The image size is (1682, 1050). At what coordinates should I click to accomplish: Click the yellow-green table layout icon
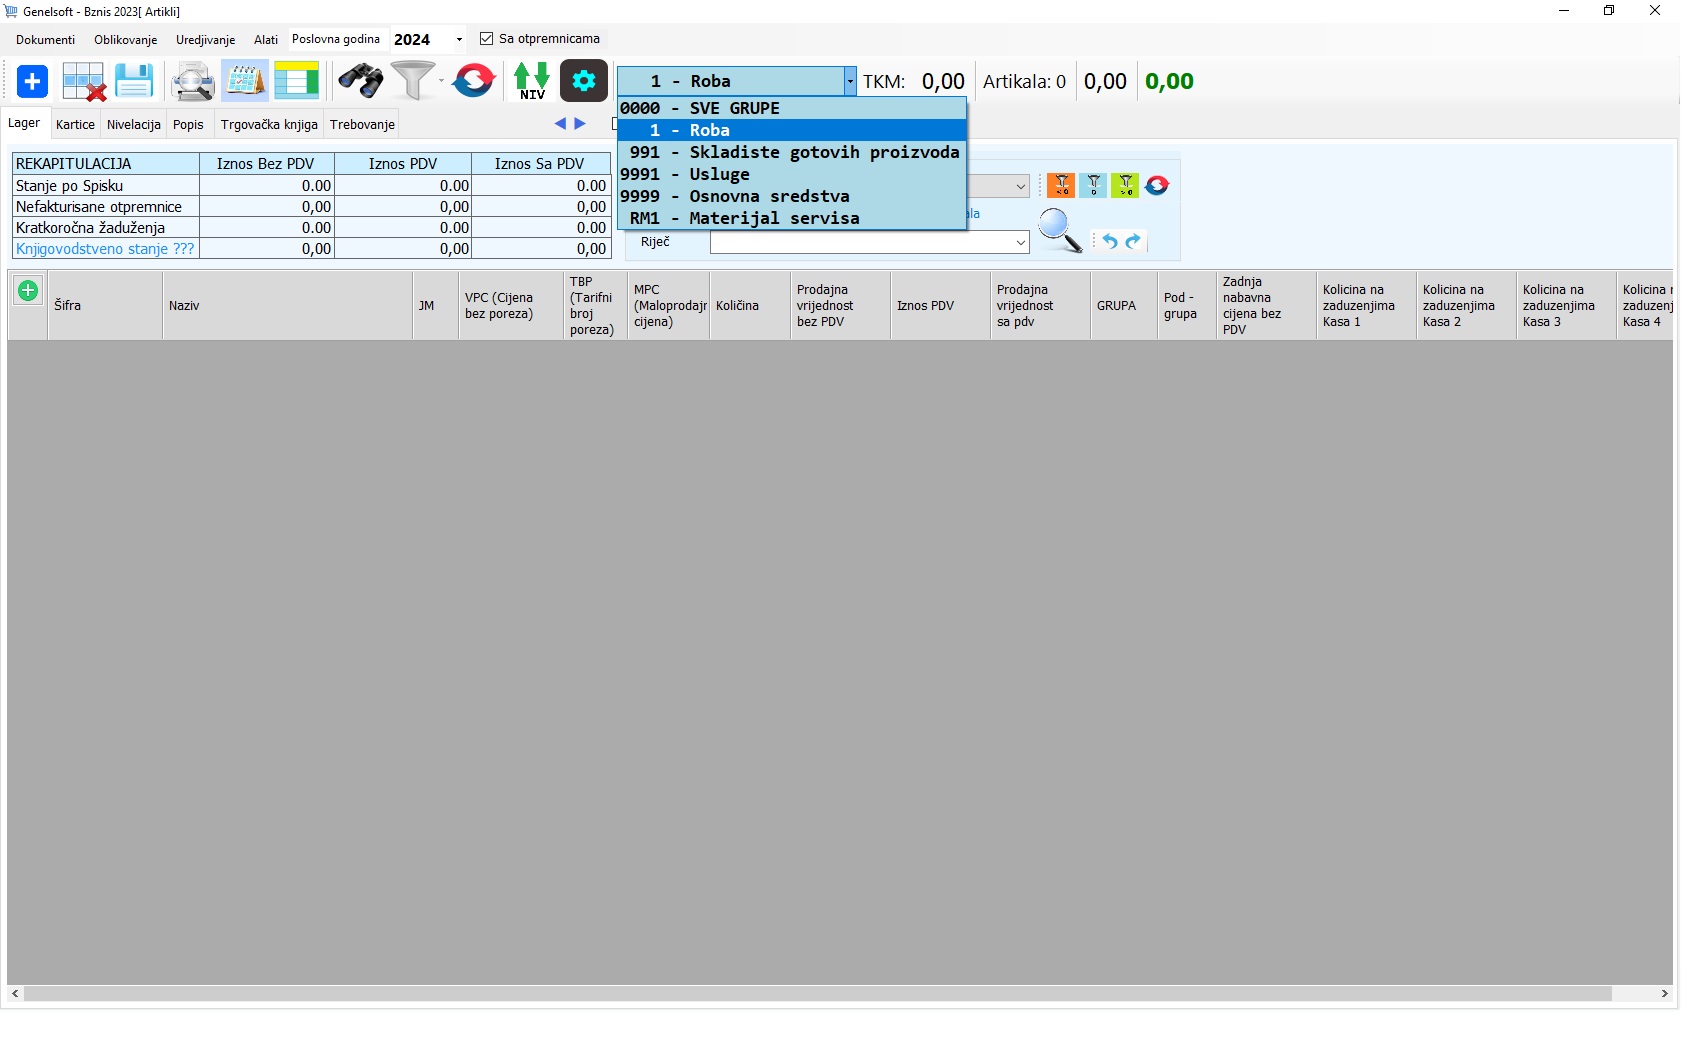tap(297, 81)
